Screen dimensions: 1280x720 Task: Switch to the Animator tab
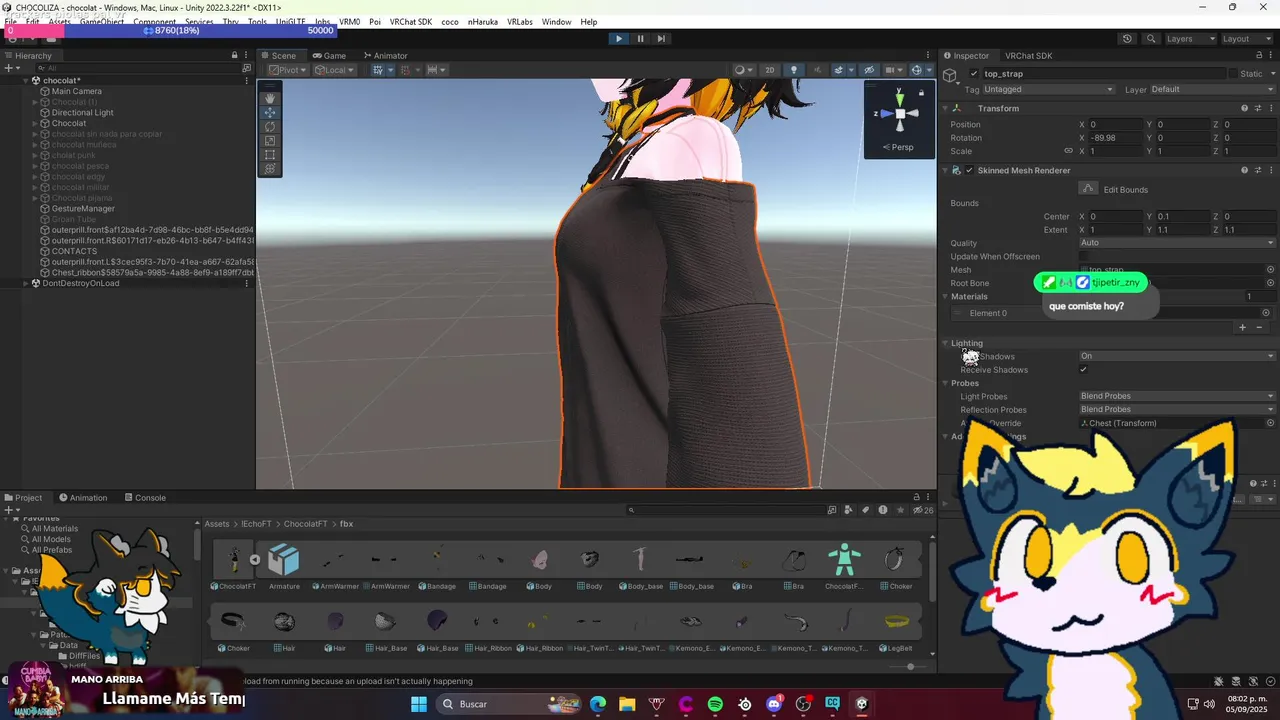point(385,56)
